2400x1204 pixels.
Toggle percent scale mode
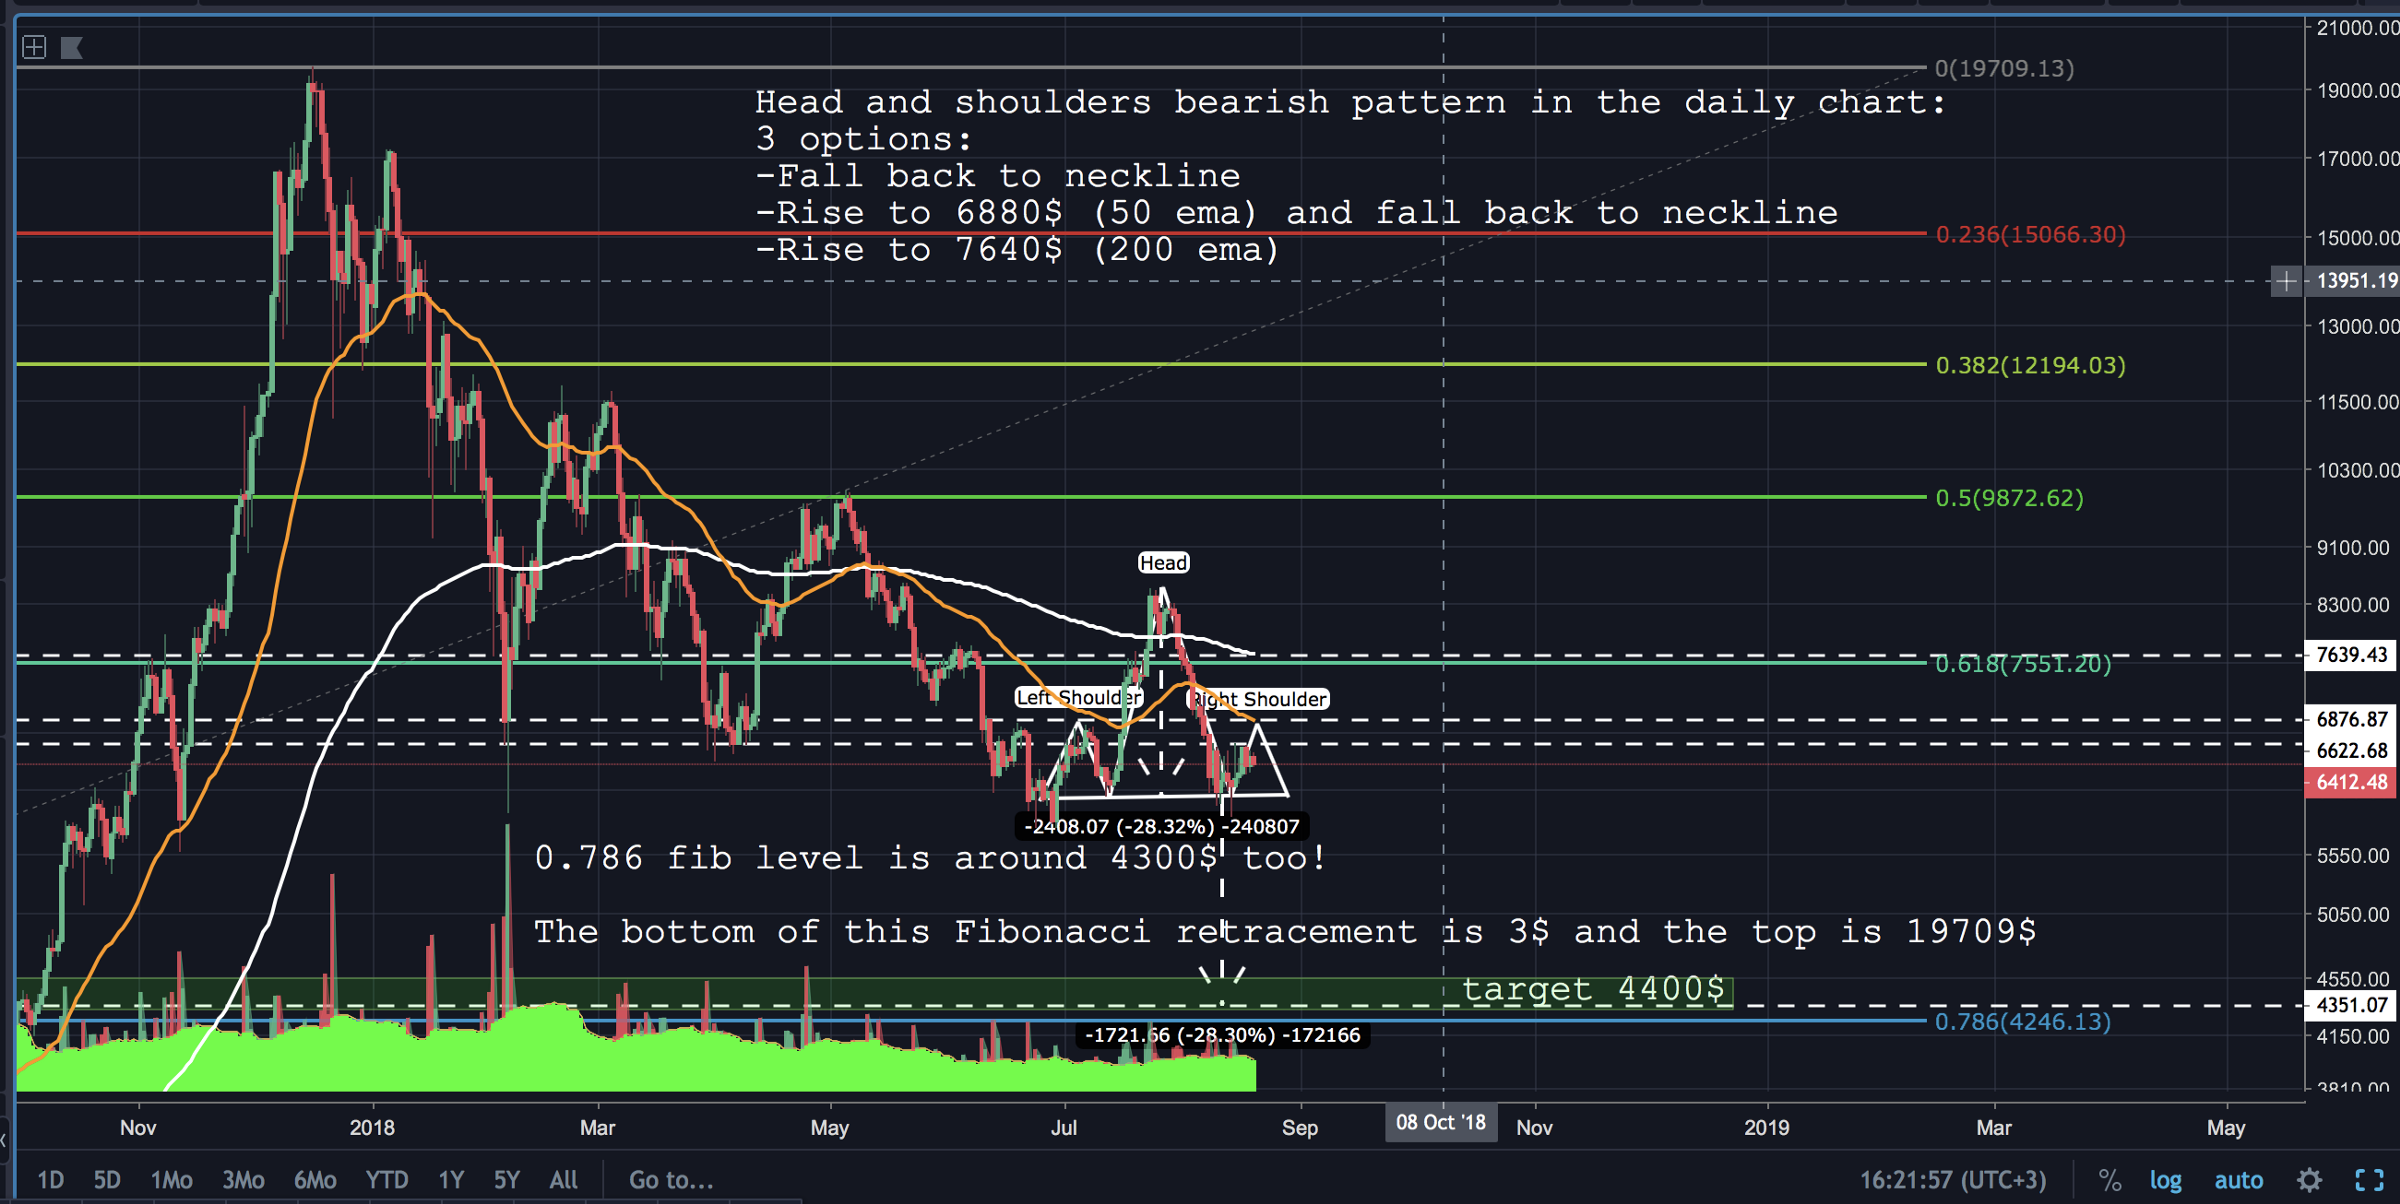click(2110, 1181)
